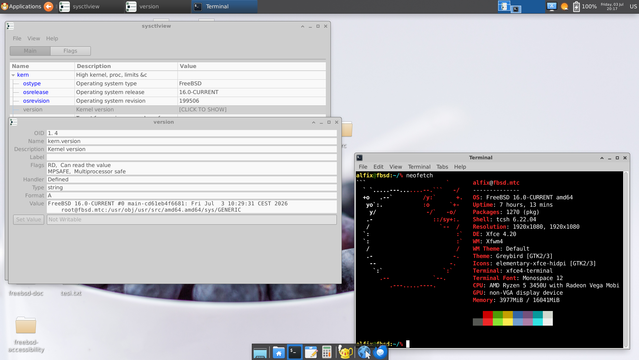Click the version window title icon
The height and width of the screenshot is (360, 639).
[x=13, y=122]
